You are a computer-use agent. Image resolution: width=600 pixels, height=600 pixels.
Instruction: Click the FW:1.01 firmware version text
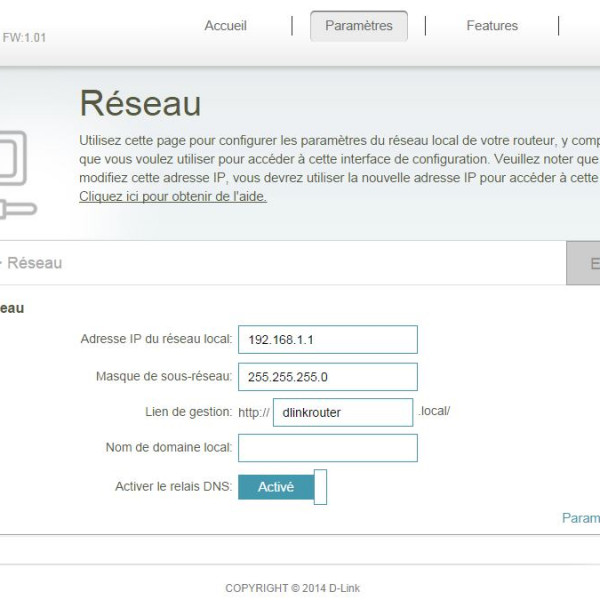[x=24, y=38]
